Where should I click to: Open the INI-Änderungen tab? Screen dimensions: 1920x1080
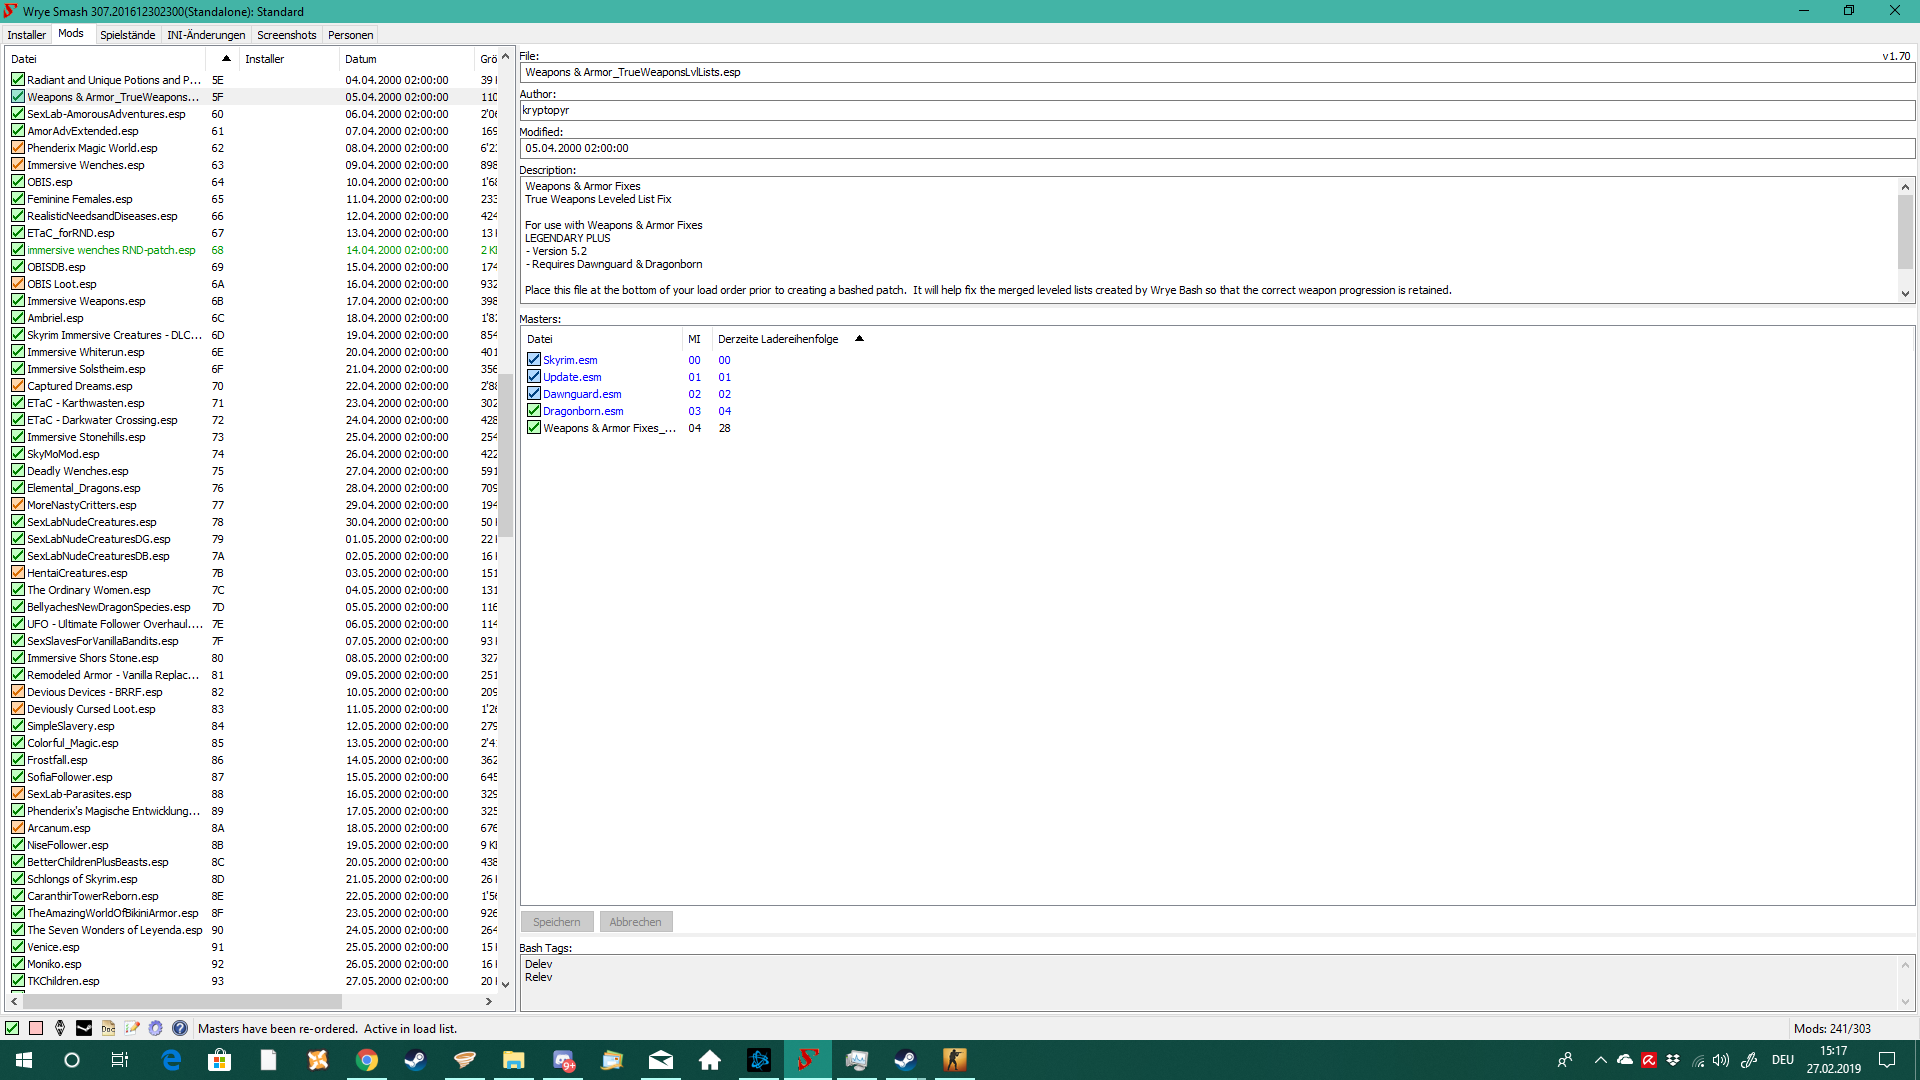[206, 35]
